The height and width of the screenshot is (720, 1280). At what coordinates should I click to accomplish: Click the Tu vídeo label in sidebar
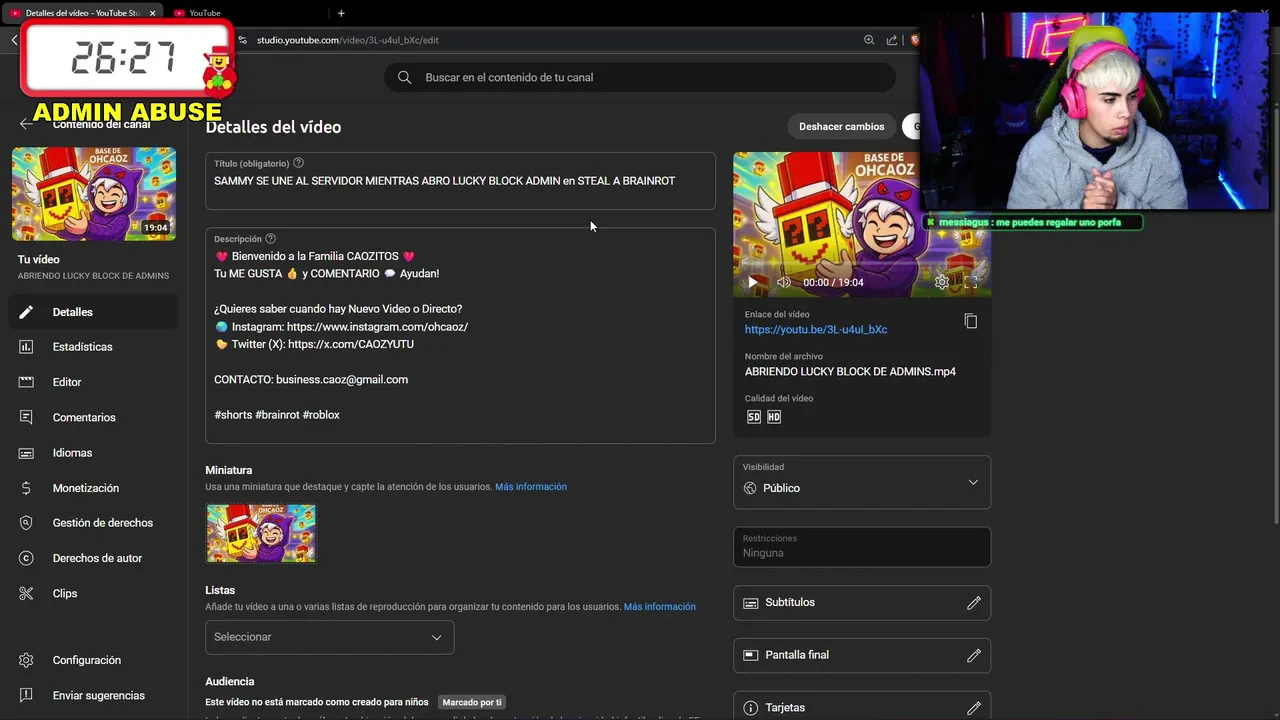pyautogui.click(x=38, y=260)
